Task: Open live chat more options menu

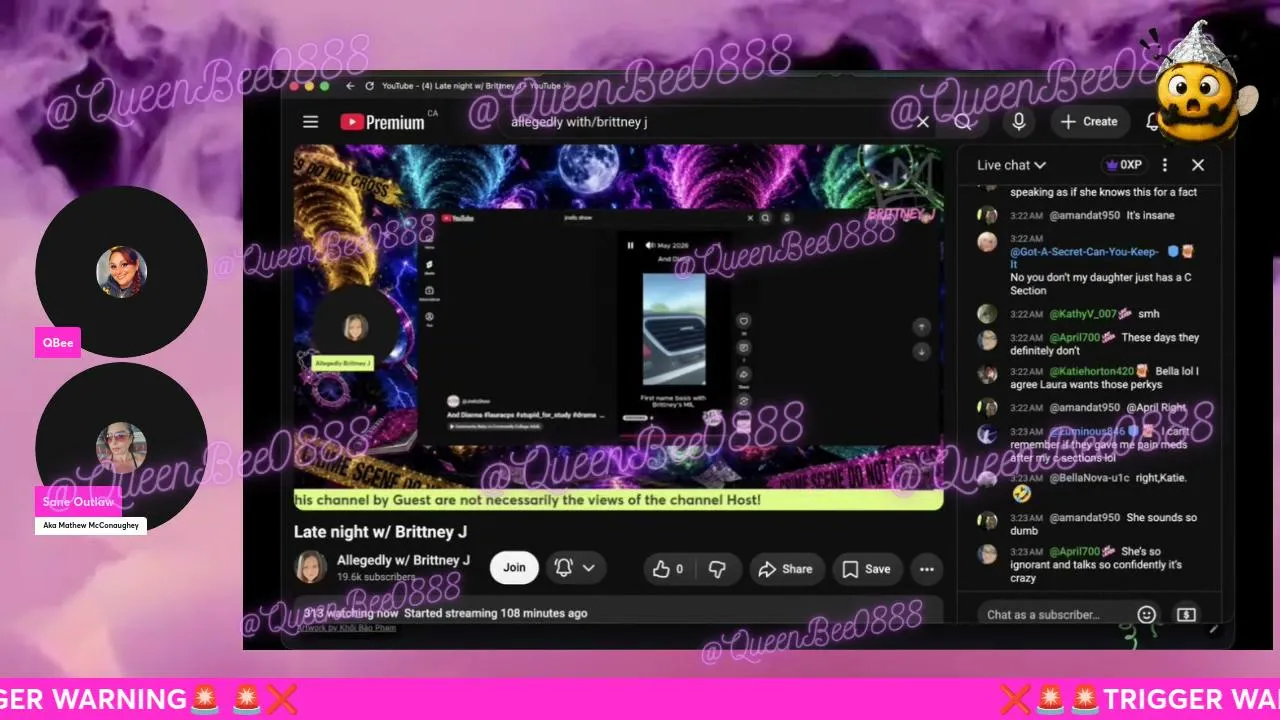Action: [1165, 165]
